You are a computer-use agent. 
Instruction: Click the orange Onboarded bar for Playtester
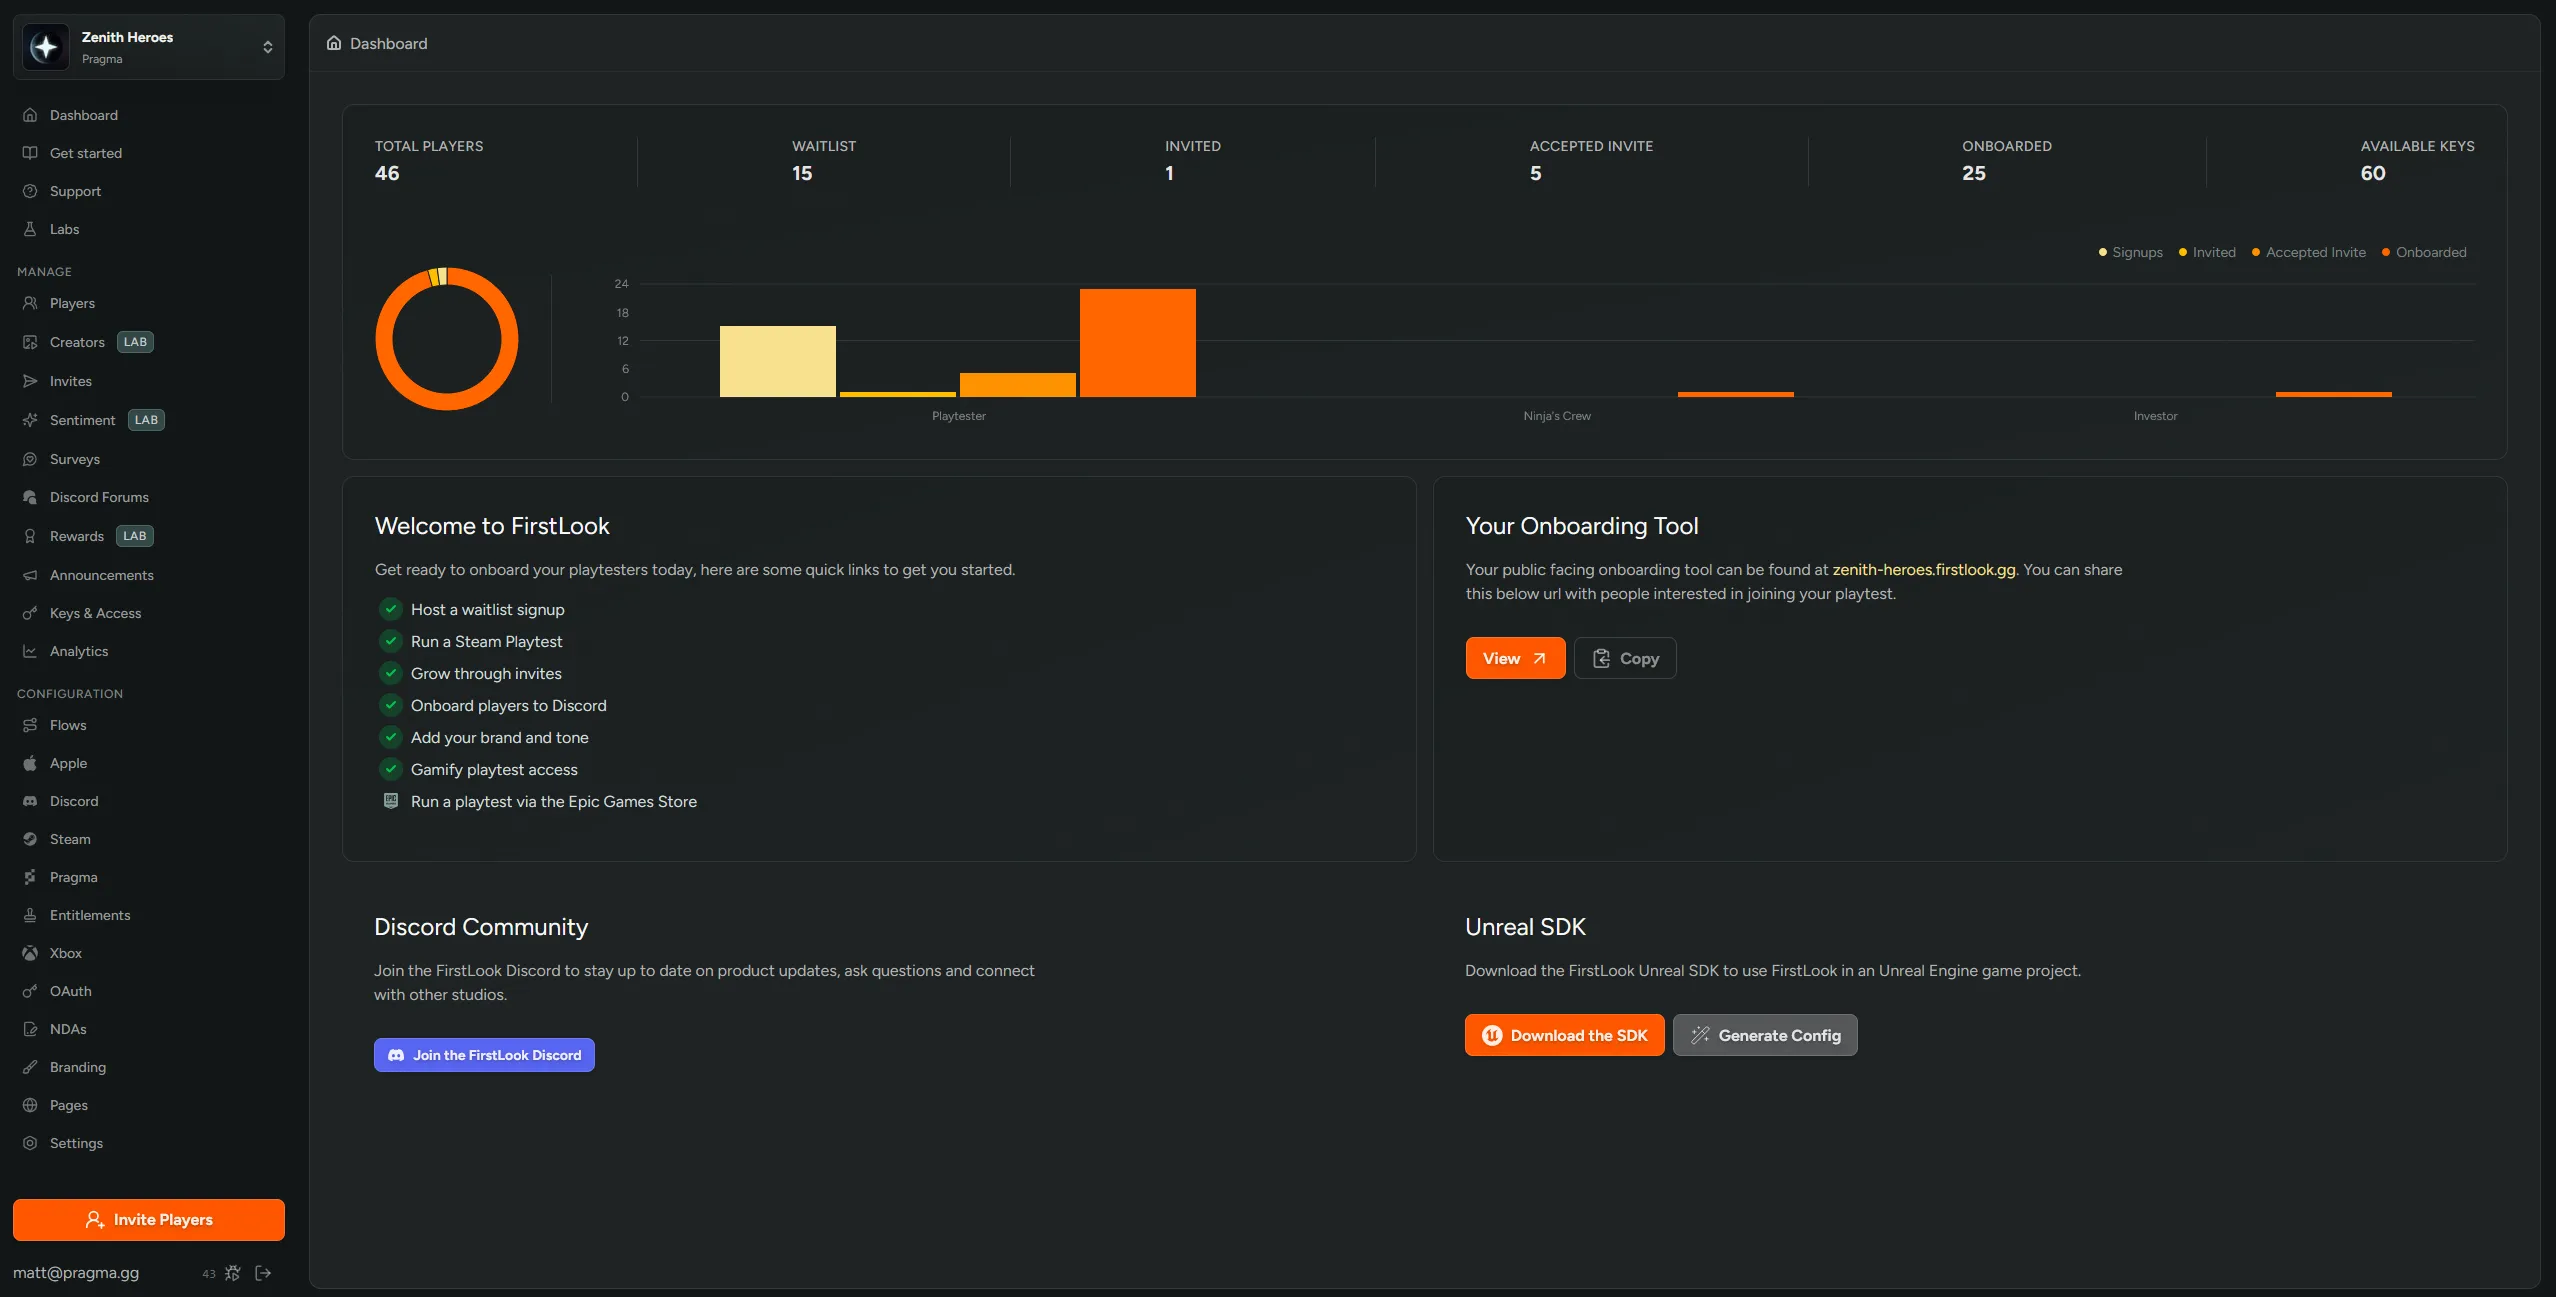click(x=1137, y=343)
